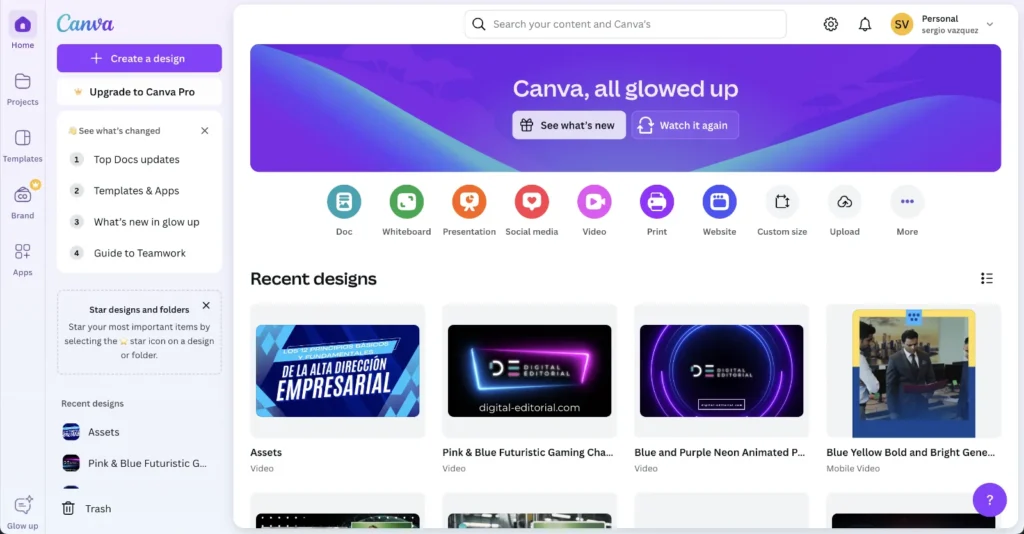Viewport: 1024px width, 534px height.
Task: Start a new Video design
Action: click(594, 202)
